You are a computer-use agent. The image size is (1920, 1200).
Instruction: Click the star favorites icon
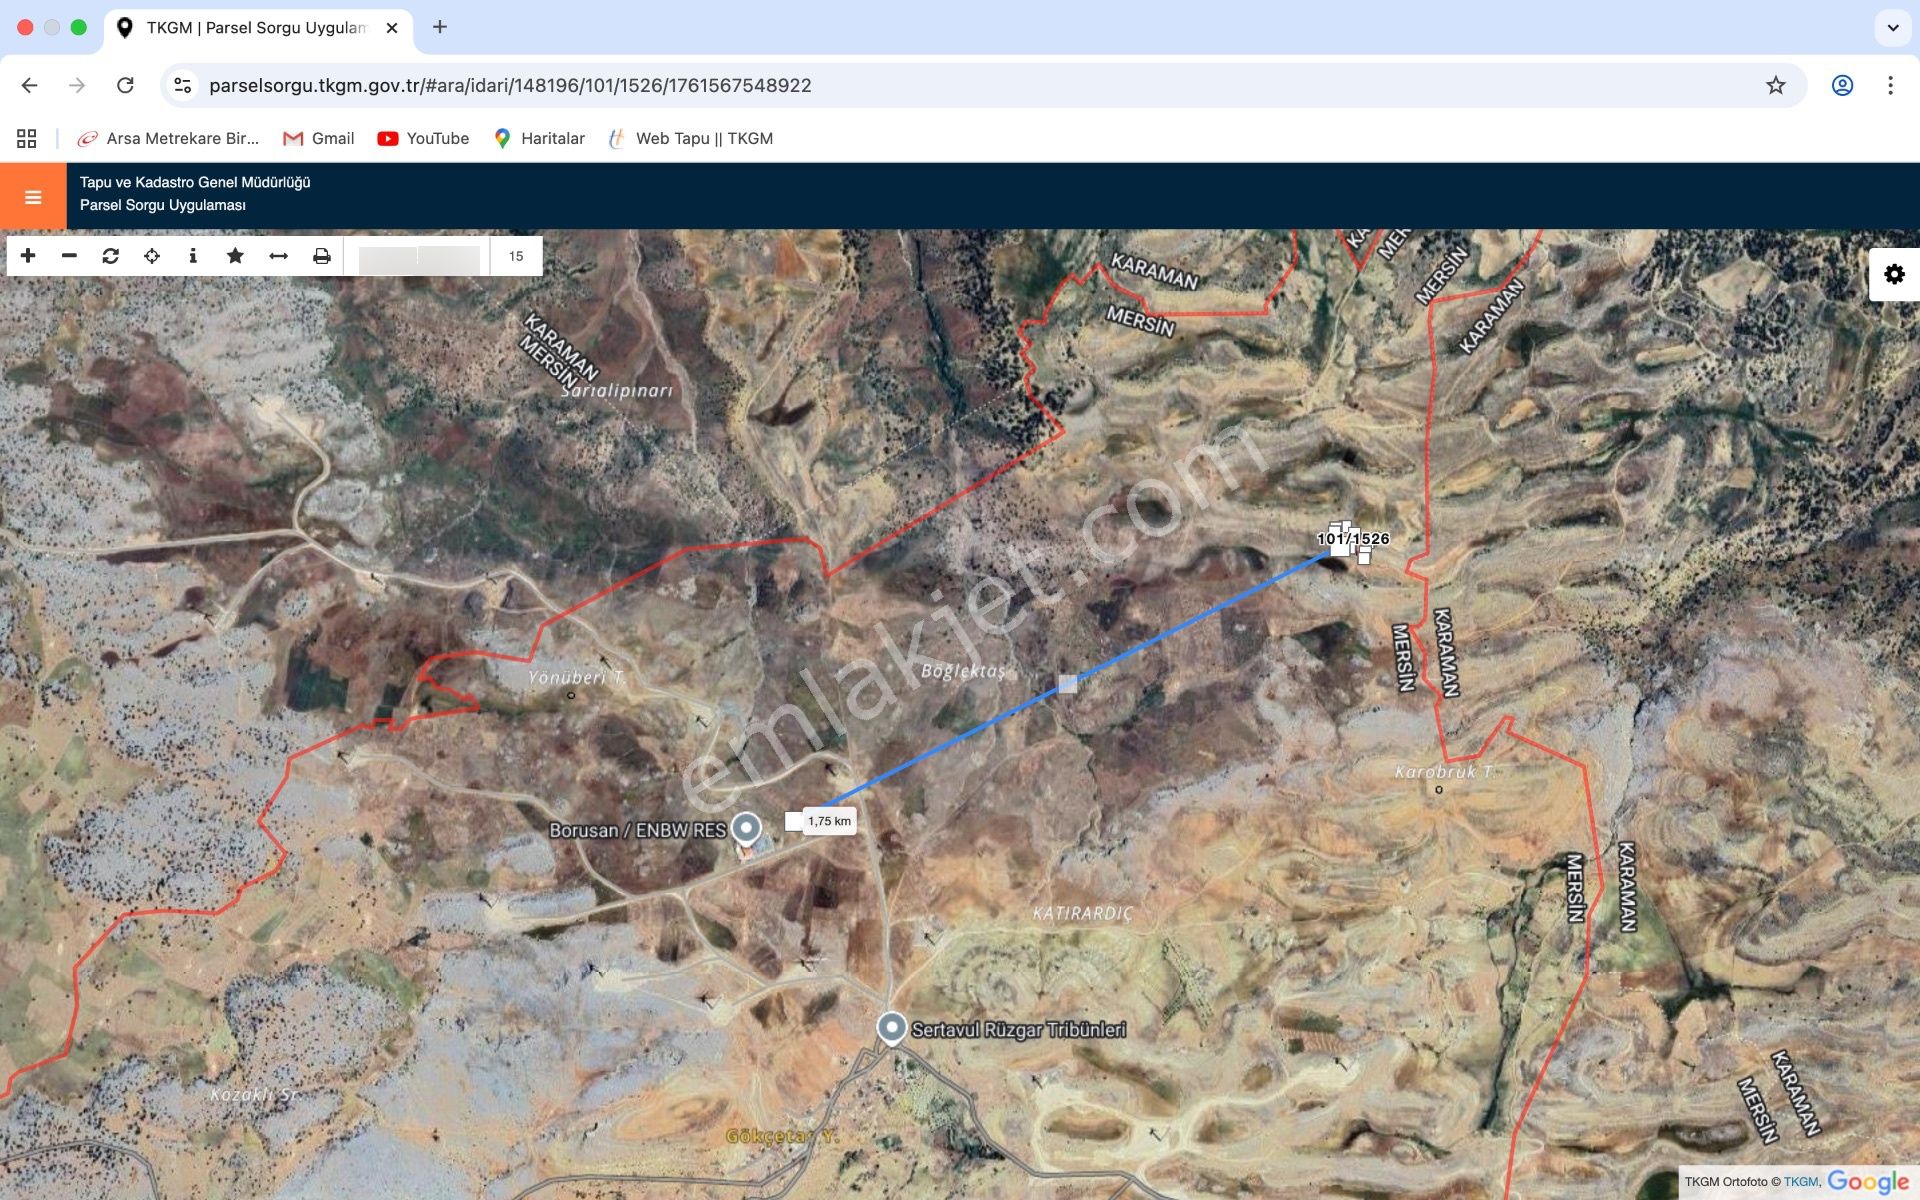coord(235,256)
